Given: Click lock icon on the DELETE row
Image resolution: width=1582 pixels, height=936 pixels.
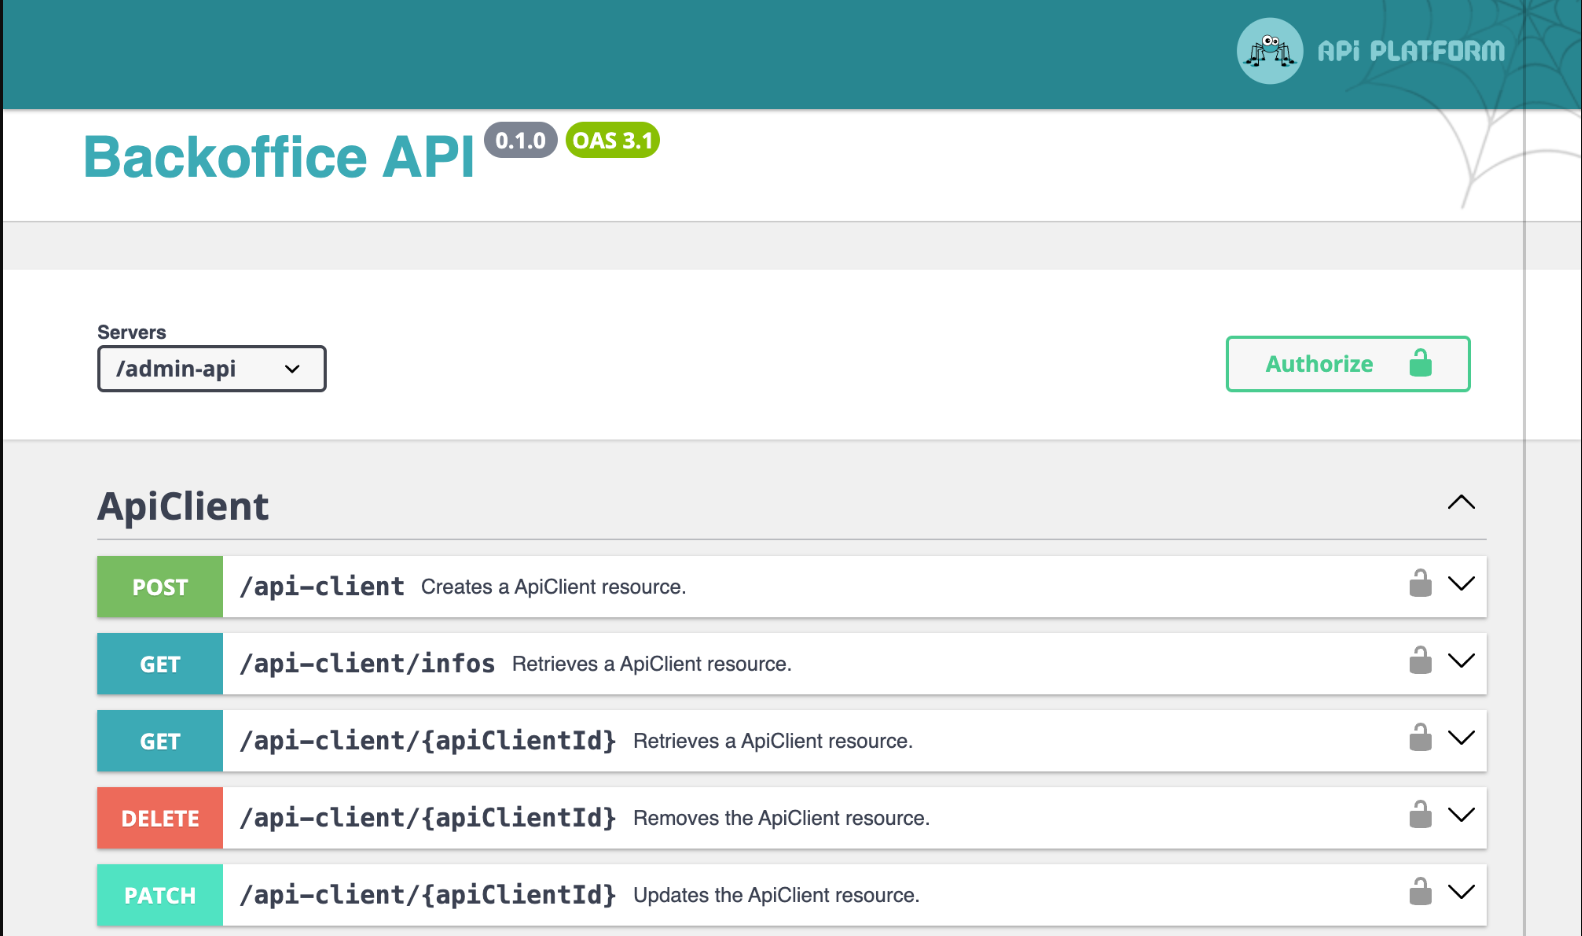Looking at the screenshot, I should 1420,814.
